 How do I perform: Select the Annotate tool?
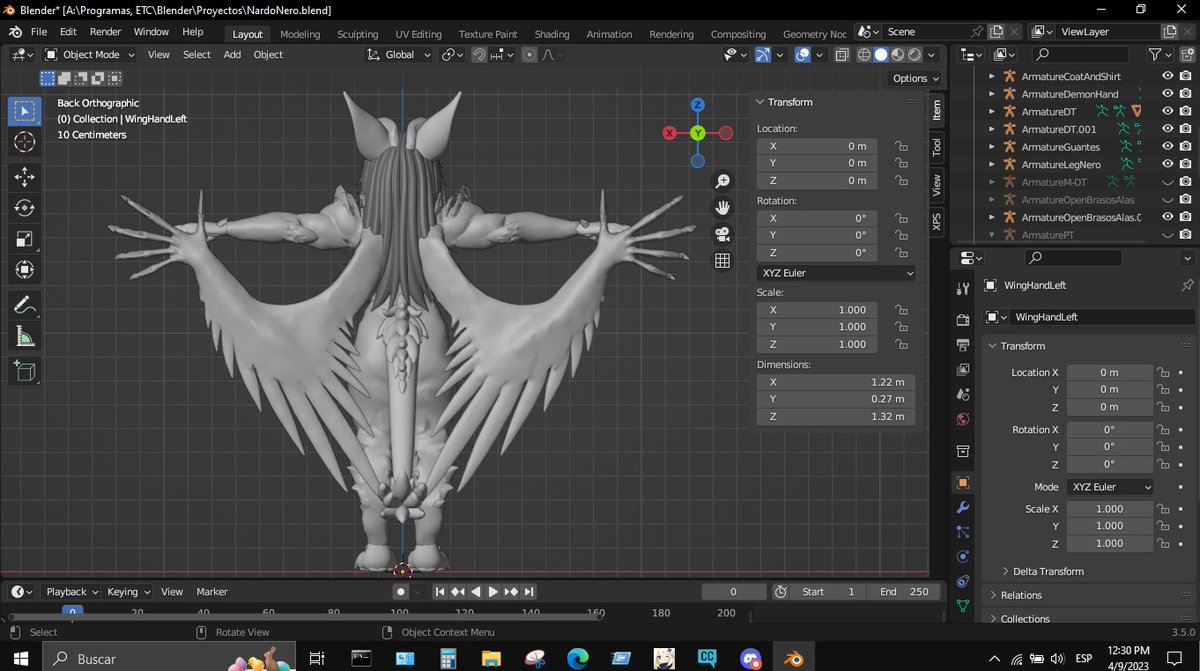(25, 306)
